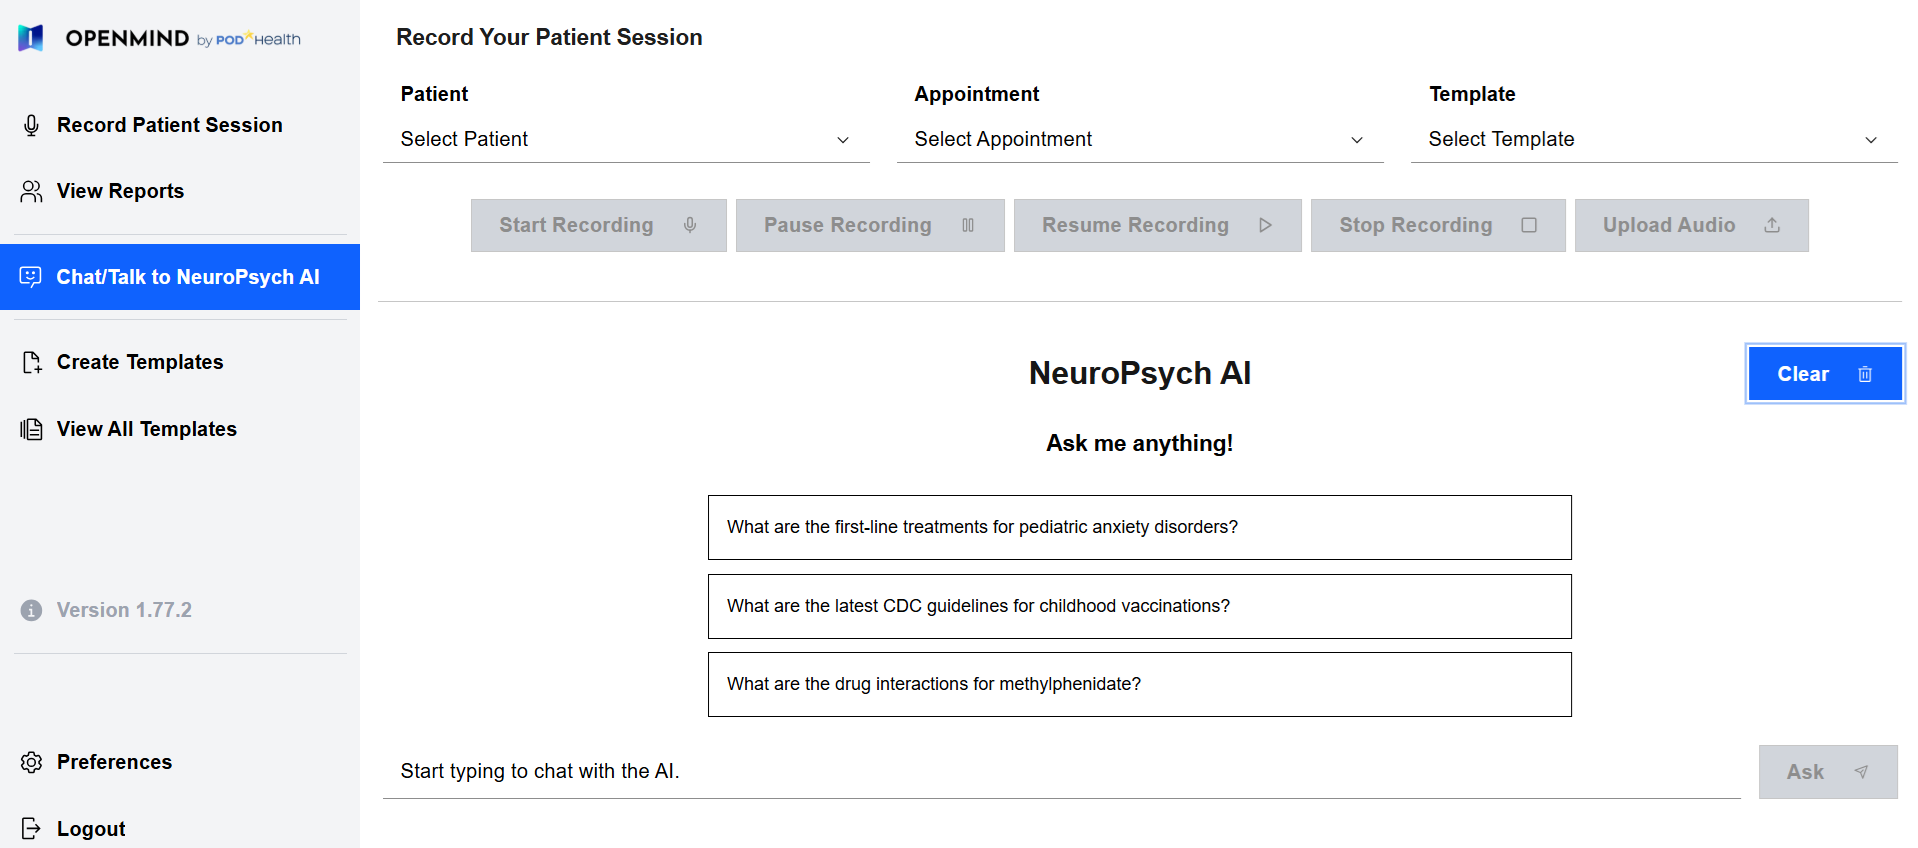
Task: Clear the NeuroPsych AI chat
Action: (1824, 374)
